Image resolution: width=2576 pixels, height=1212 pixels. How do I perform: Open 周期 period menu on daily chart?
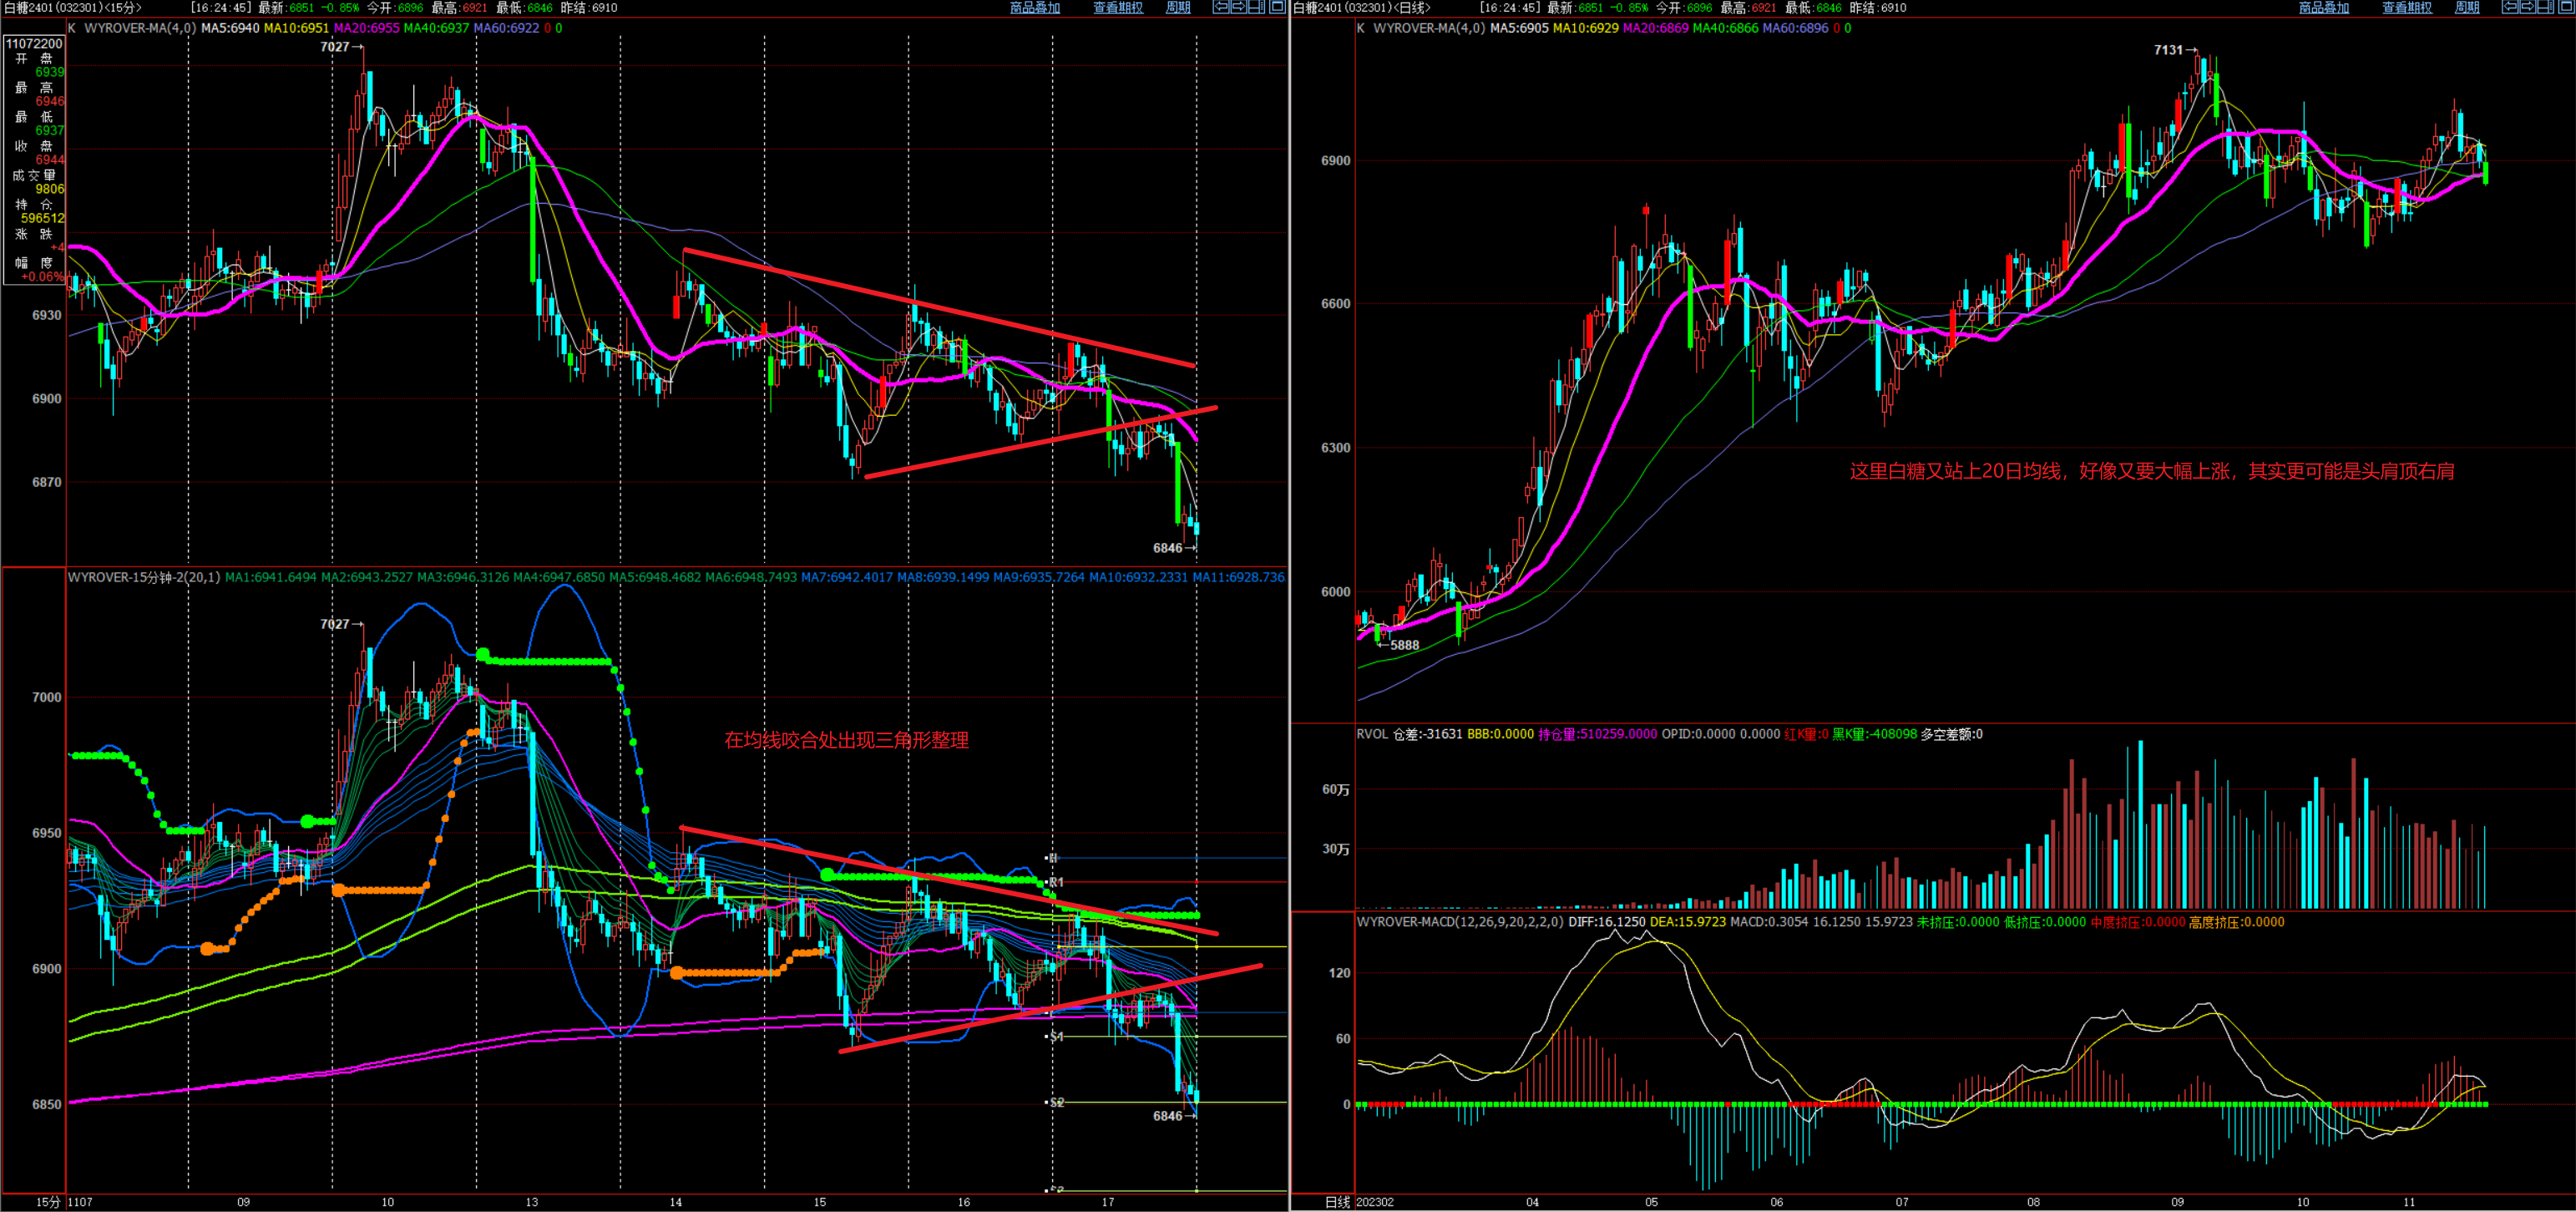coord(2467,8)
